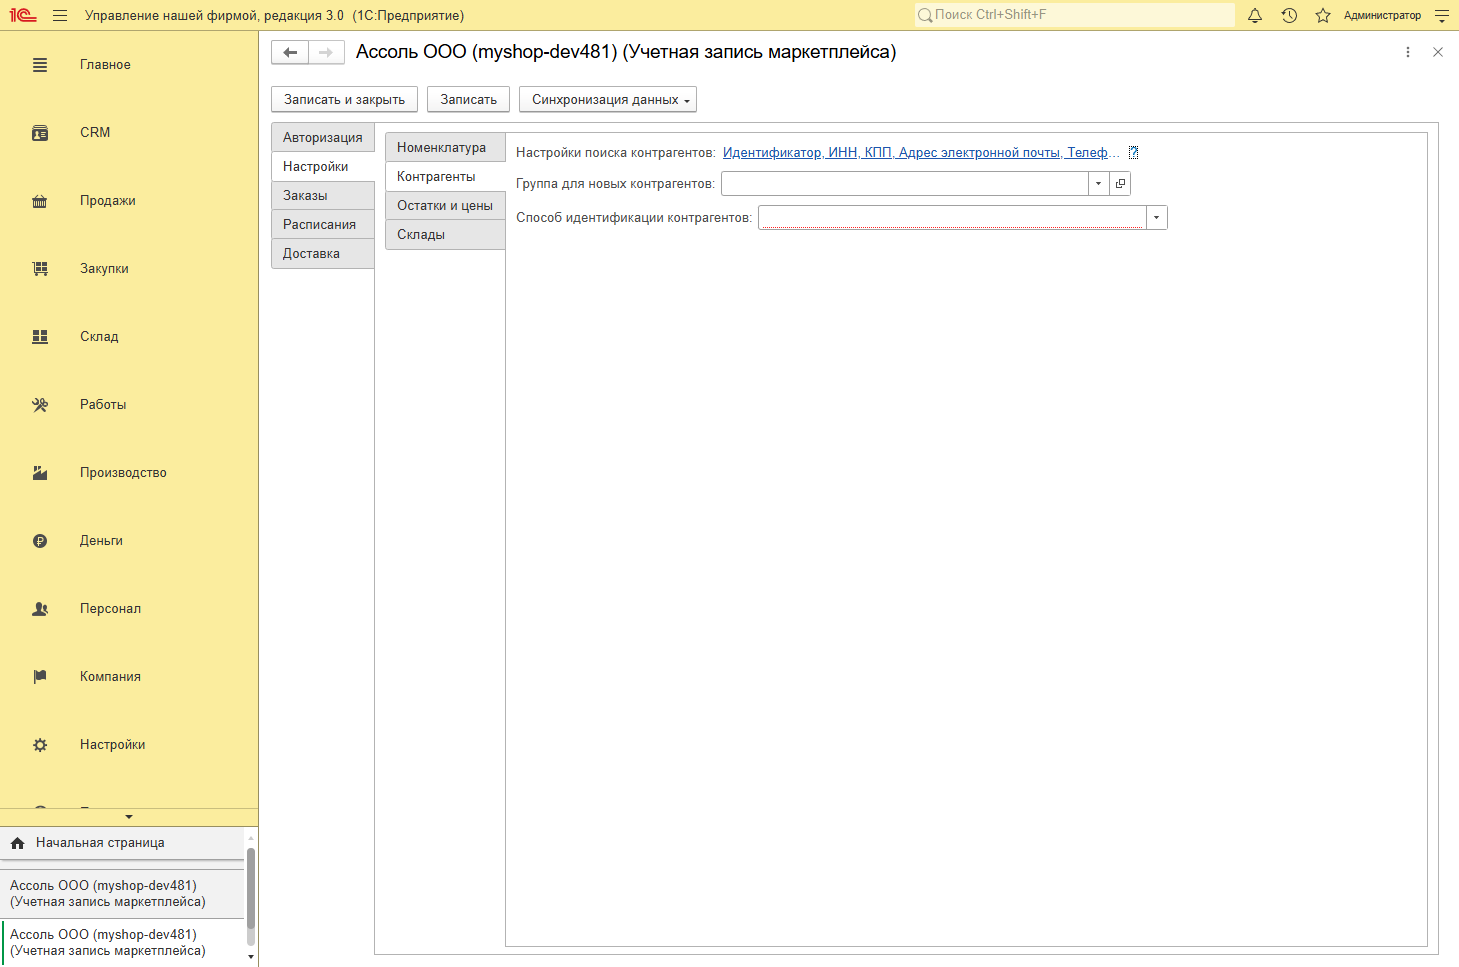The height and width of the screenshot is (967, 1459).
Task: Close the marketplace account form
Action: point(1438,52)
